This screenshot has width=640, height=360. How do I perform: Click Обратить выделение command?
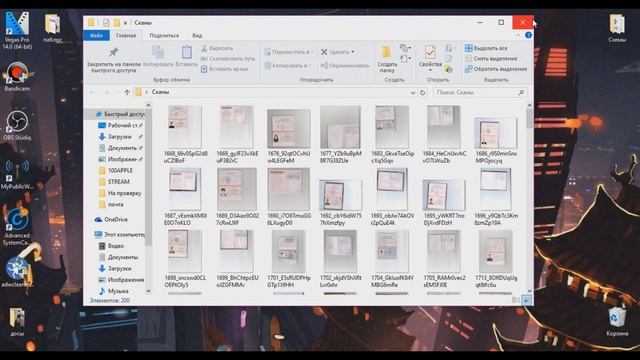pos(496,69)
